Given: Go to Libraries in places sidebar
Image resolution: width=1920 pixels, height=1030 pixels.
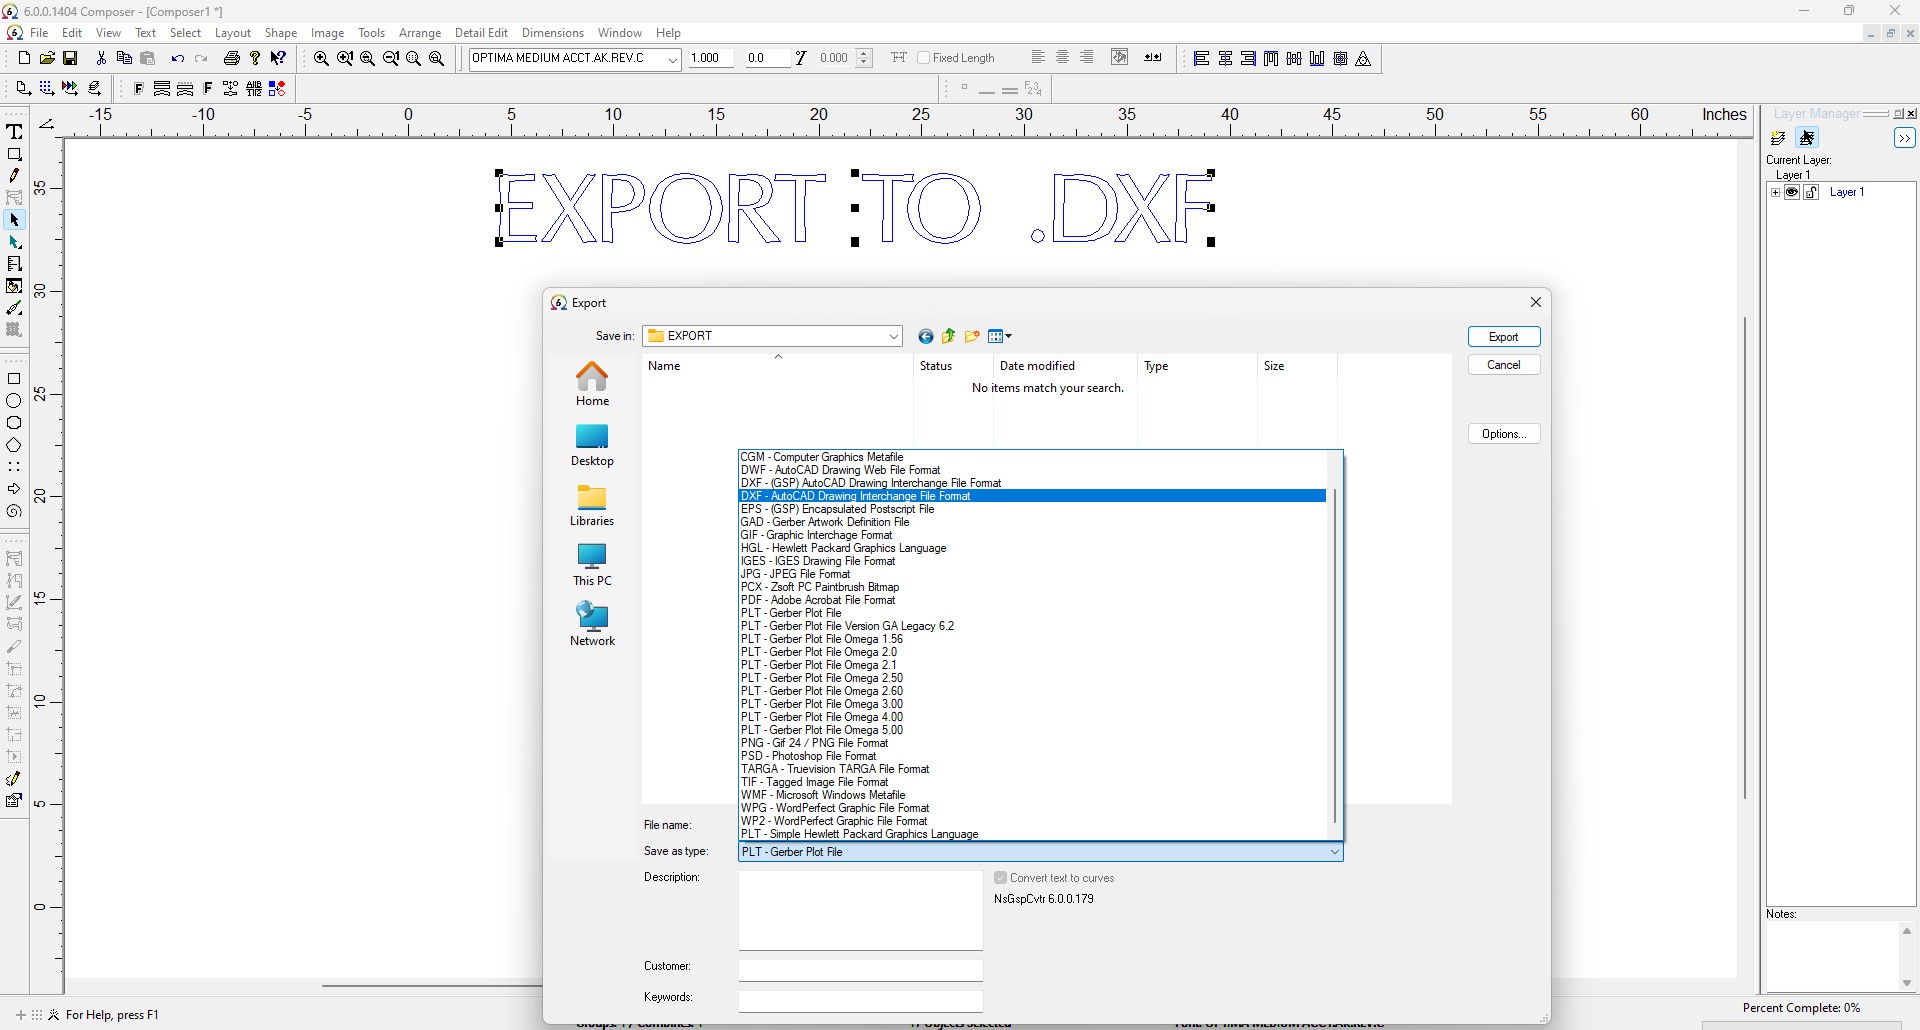Looking at the screenshot, I should [x=592, y=505].
